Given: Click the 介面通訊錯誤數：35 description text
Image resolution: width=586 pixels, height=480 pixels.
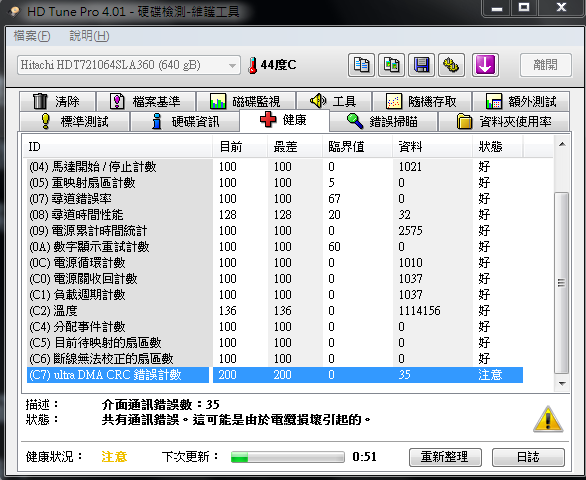Looking at the screenshot, I should click(160, 404).
